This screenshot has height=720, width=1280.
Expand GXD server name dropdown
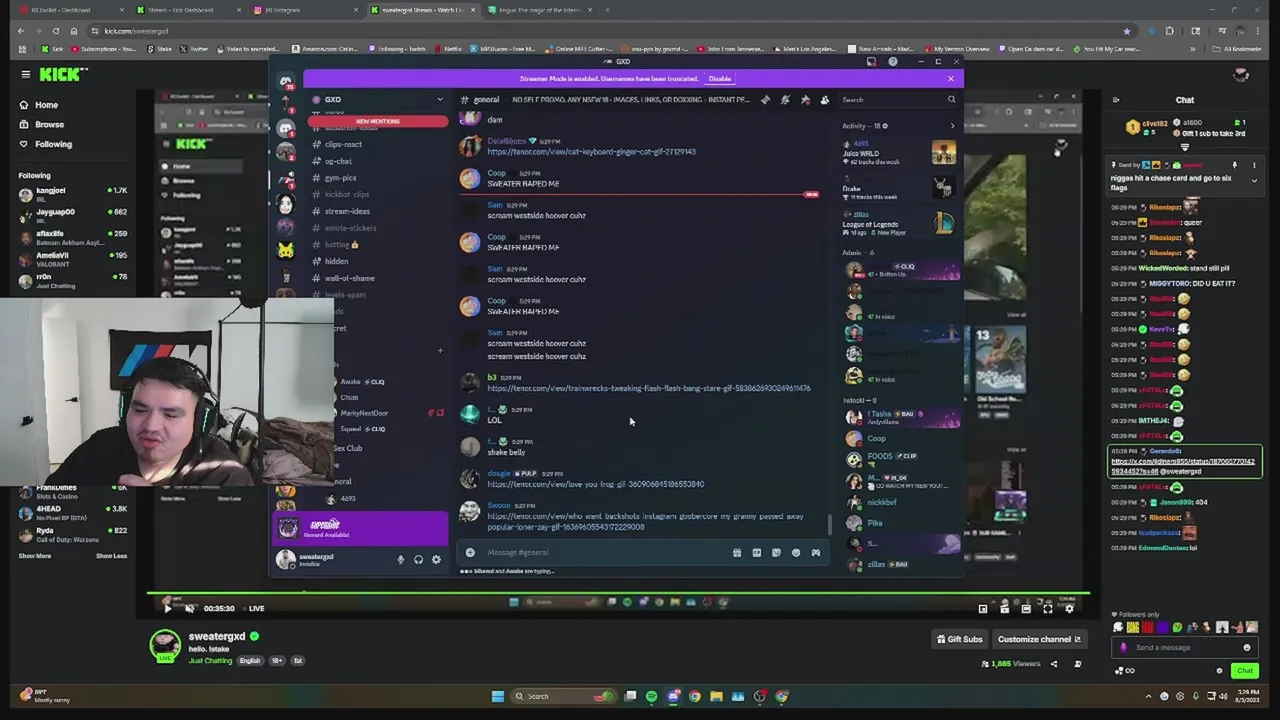tap(439, 100)
